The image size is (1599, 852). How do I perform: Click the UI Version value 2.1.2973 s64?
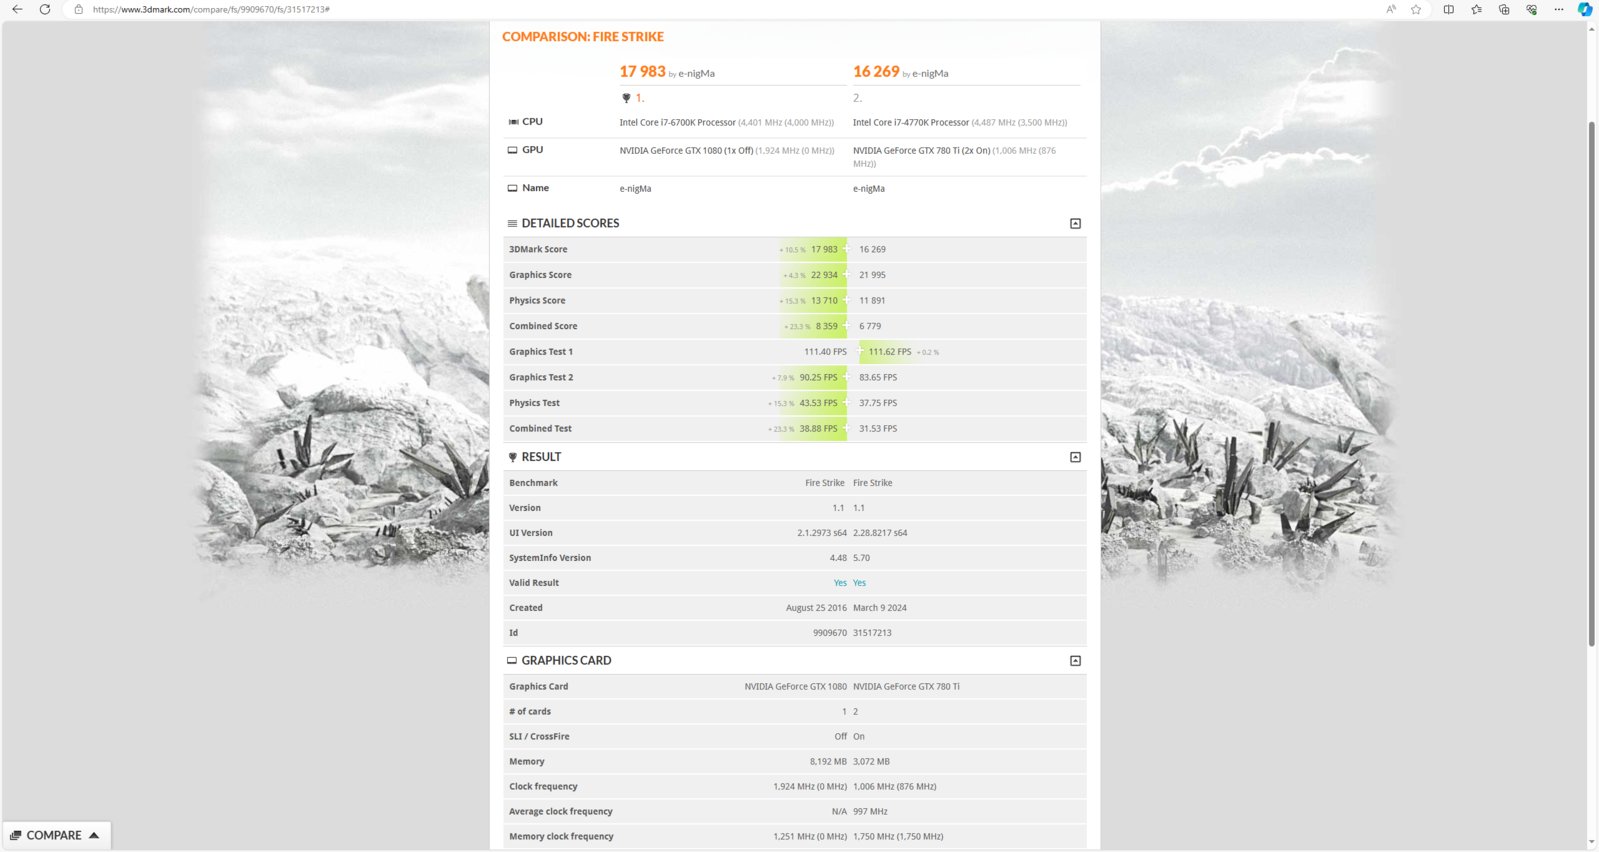(x=822, y=533)
